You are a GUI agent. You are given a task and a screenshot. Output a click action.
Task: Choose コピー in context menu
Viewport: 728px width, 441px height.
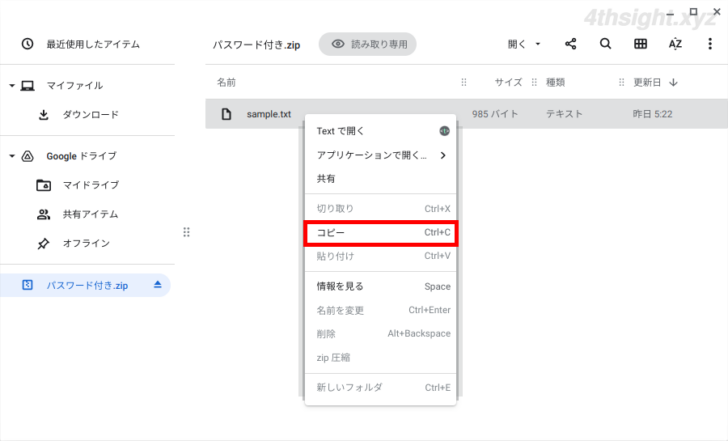pos(380,233)
